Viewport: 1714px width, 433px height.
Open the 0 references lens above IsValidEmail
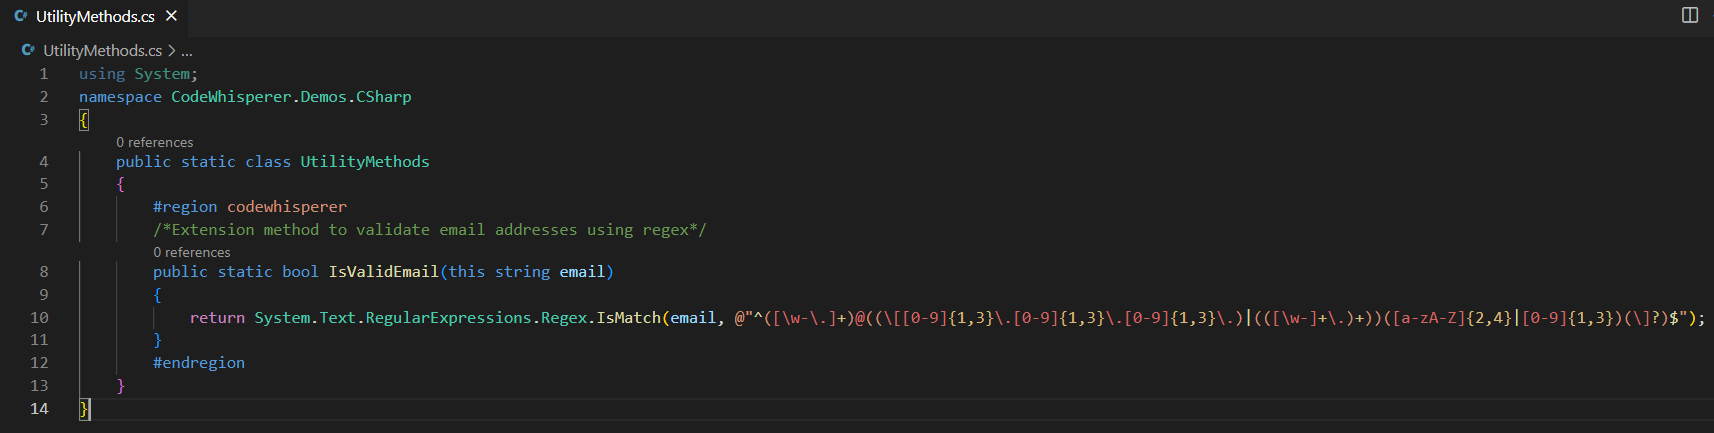tap(191, 252)
